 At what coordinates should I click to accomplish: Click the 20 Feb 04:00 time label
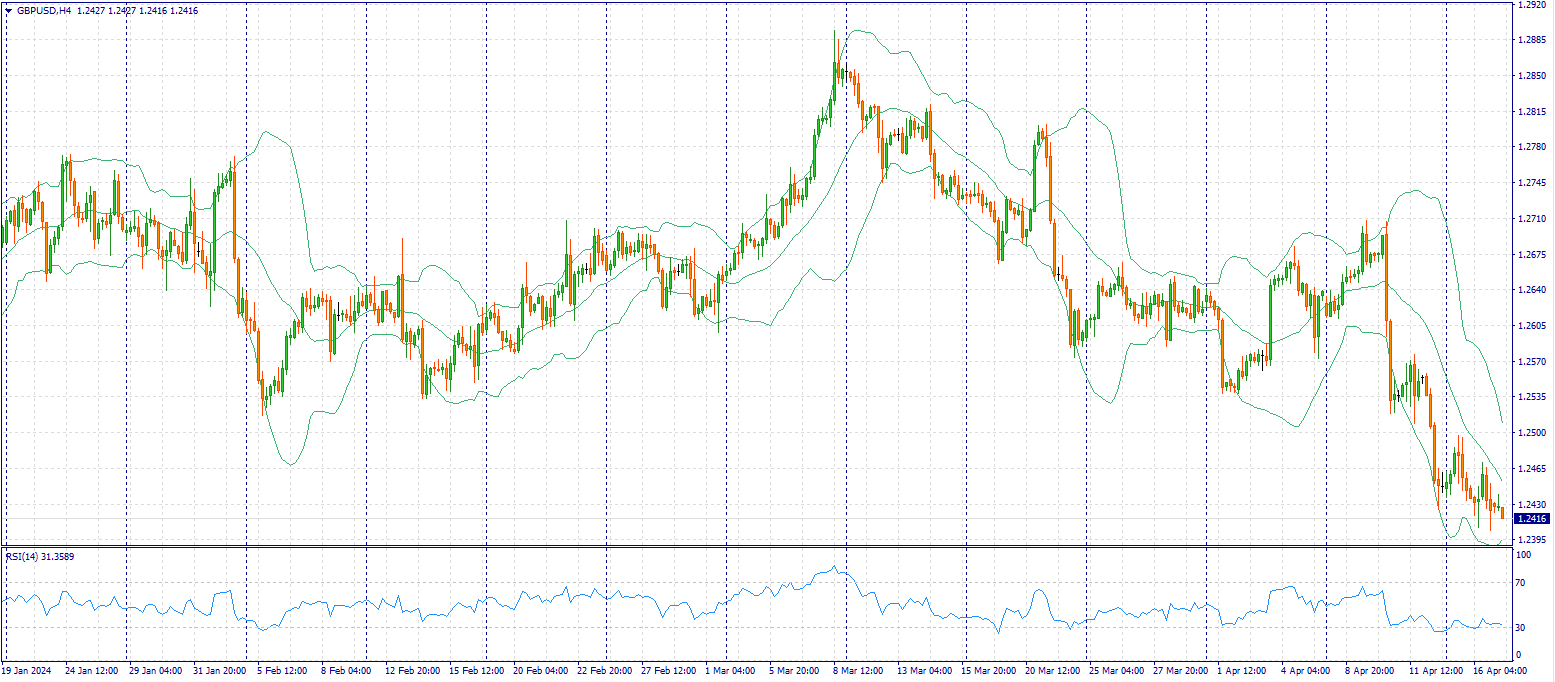click(x=541, y=670)
